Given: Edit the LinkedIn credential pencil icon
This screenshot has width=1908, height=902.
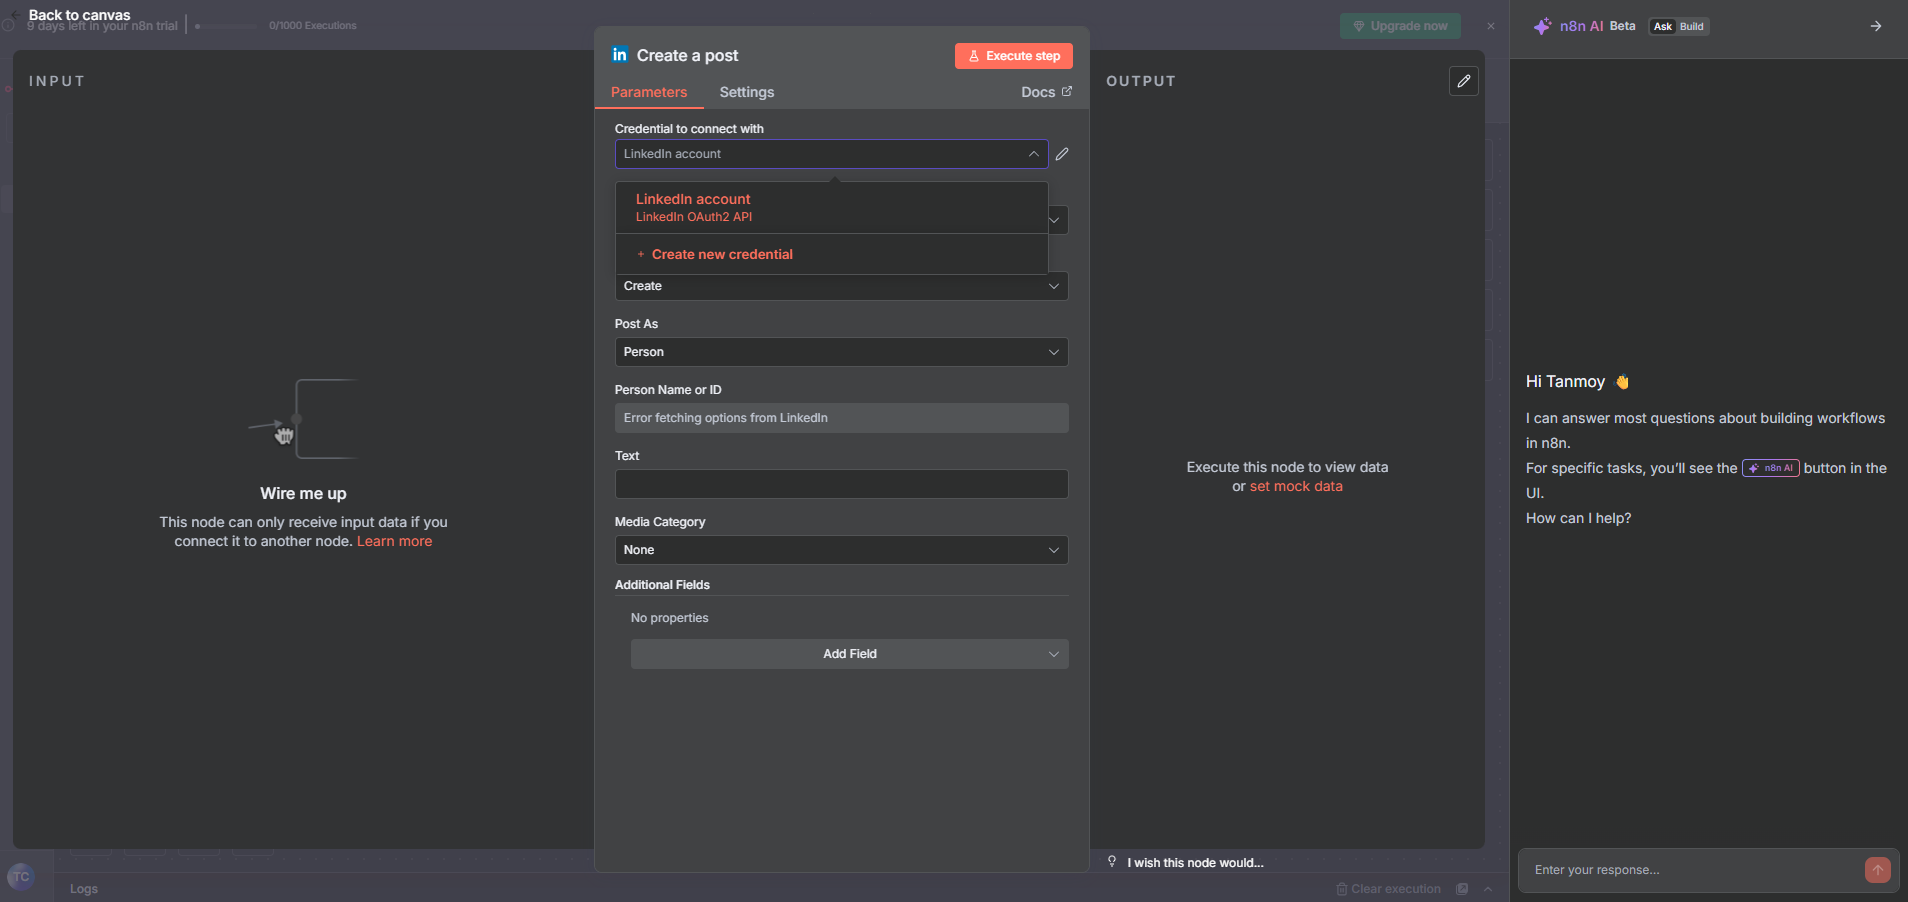Looking at the screenshot, I should [x=1062, y=154].
